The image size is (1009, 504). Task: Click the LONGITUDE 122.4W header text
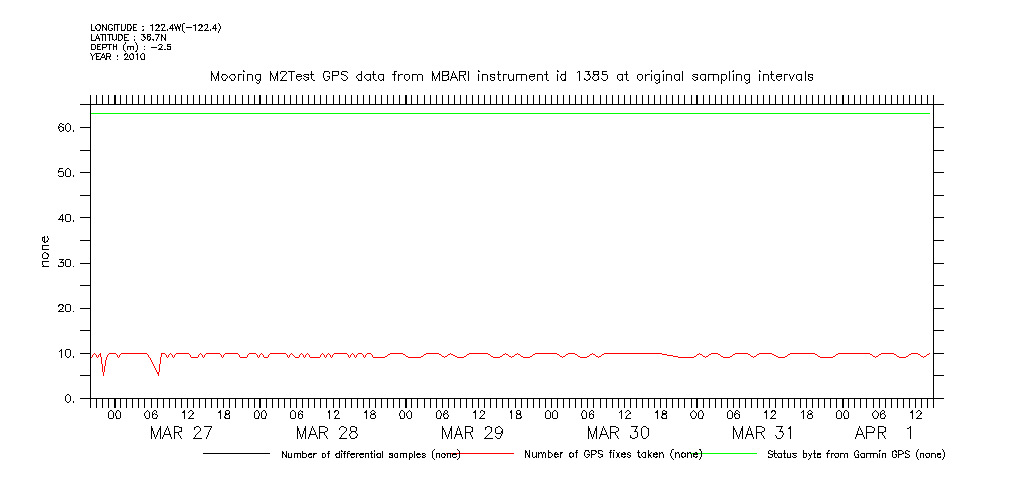(x=155, y=28)
